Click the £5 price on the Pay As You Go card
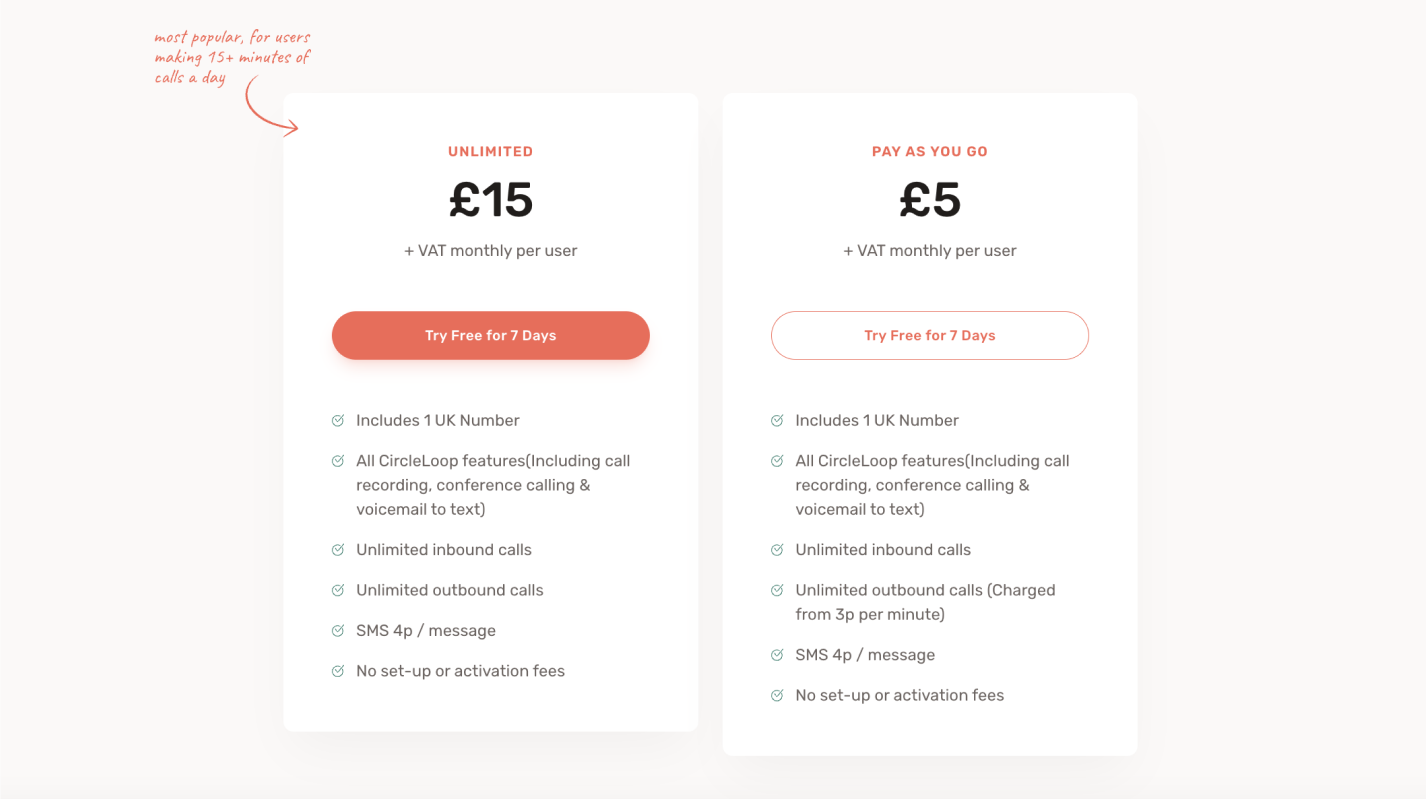This screenshot has height=799, width=1426. (929, 200)
